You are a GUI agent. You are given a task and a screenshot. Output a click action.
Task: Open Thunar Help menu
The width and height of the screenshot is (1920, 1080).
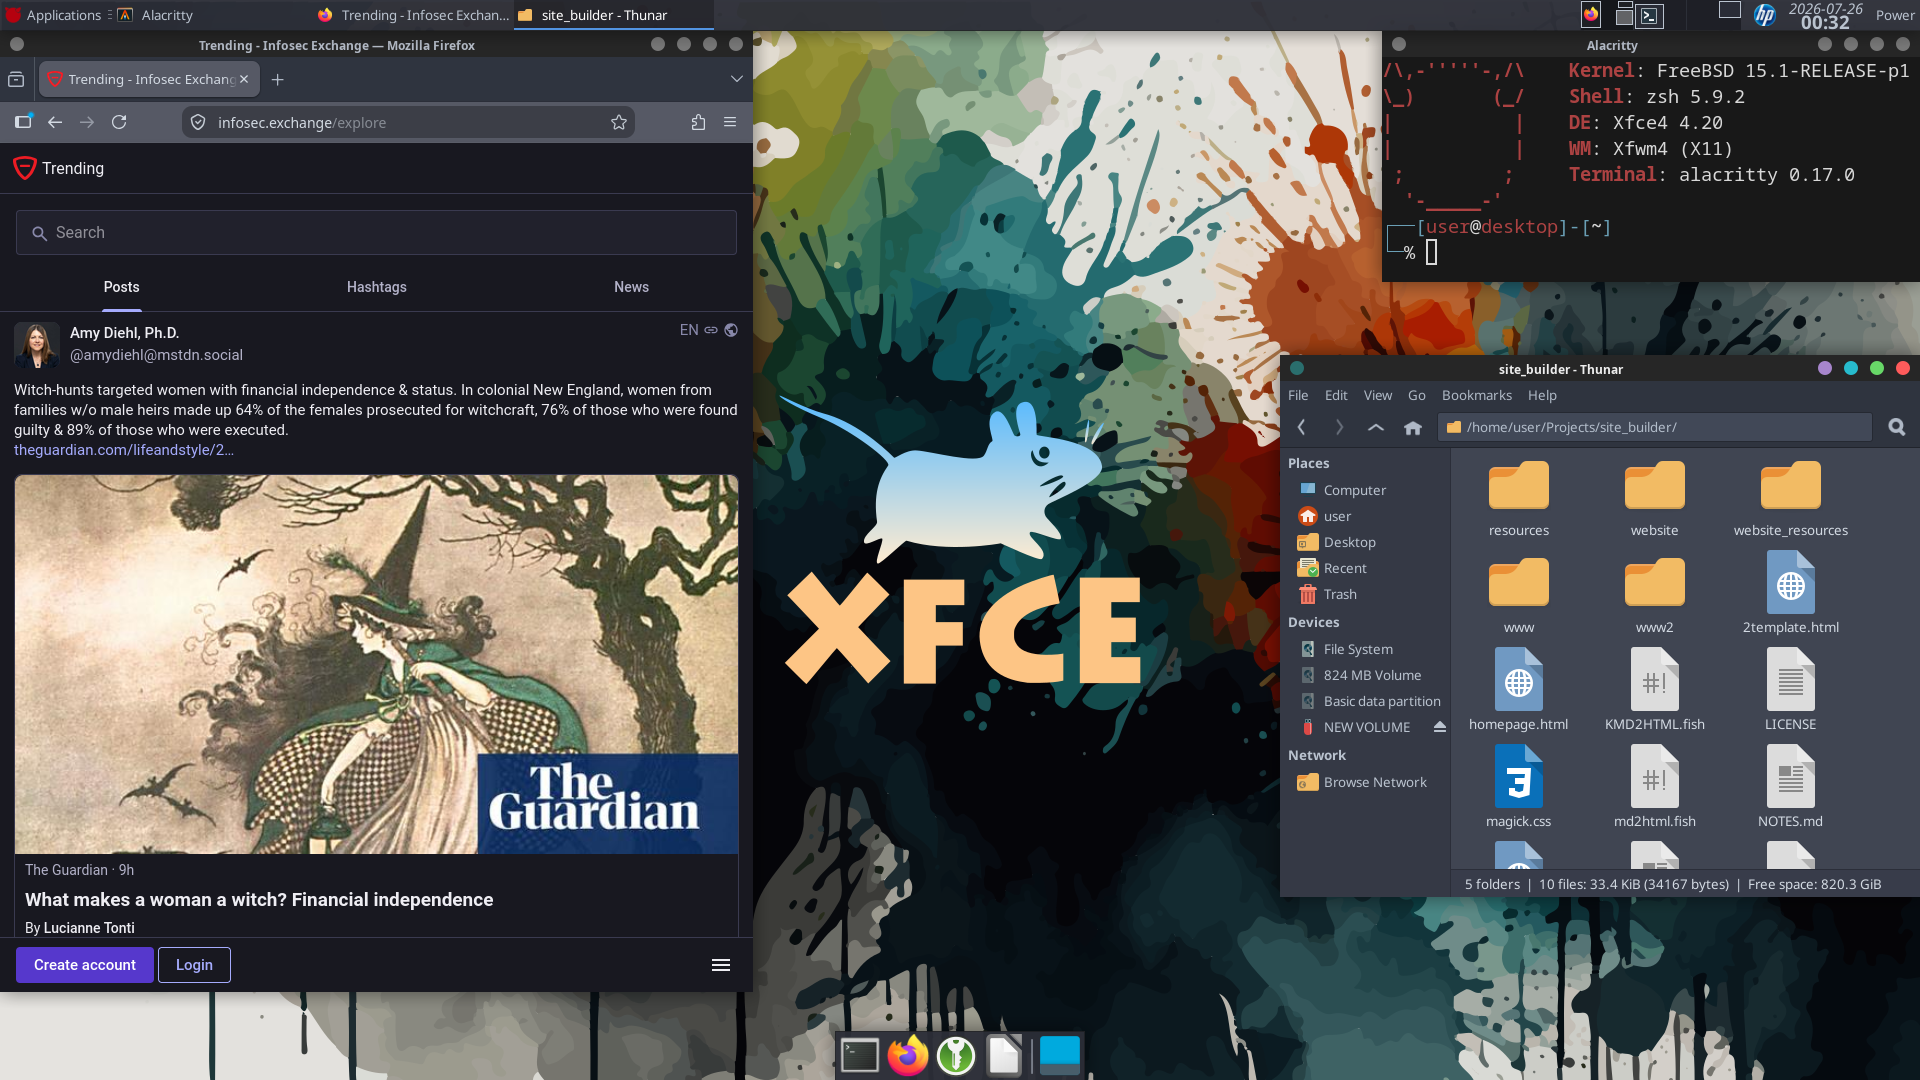(x=1542, y=395)
